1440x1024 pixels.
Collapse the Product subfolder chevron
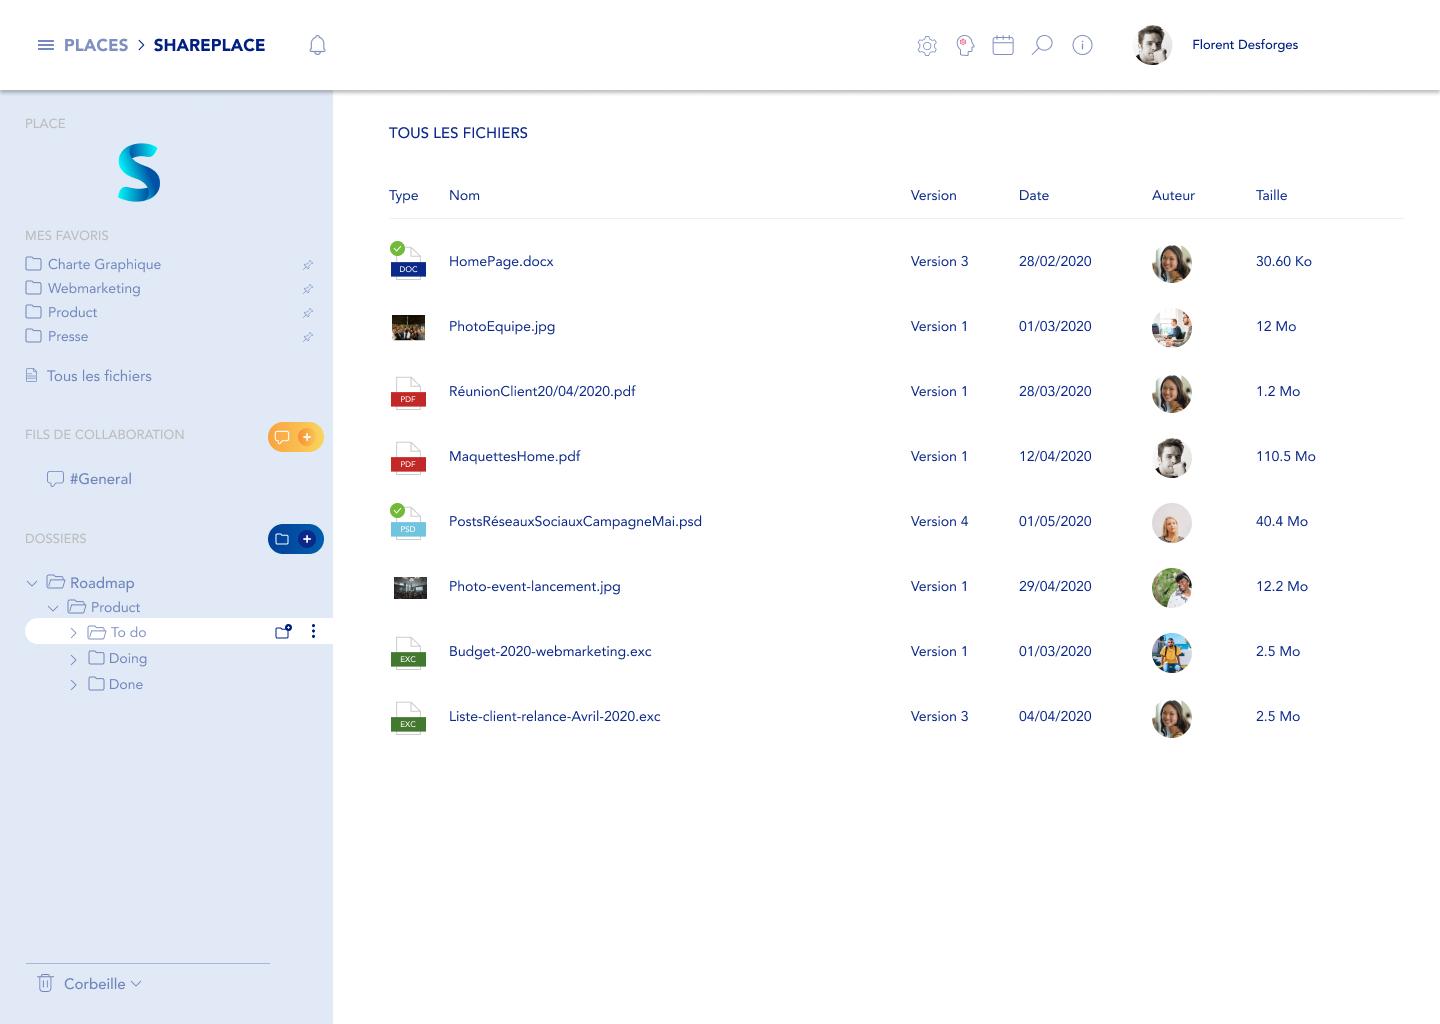coord(53,608)
